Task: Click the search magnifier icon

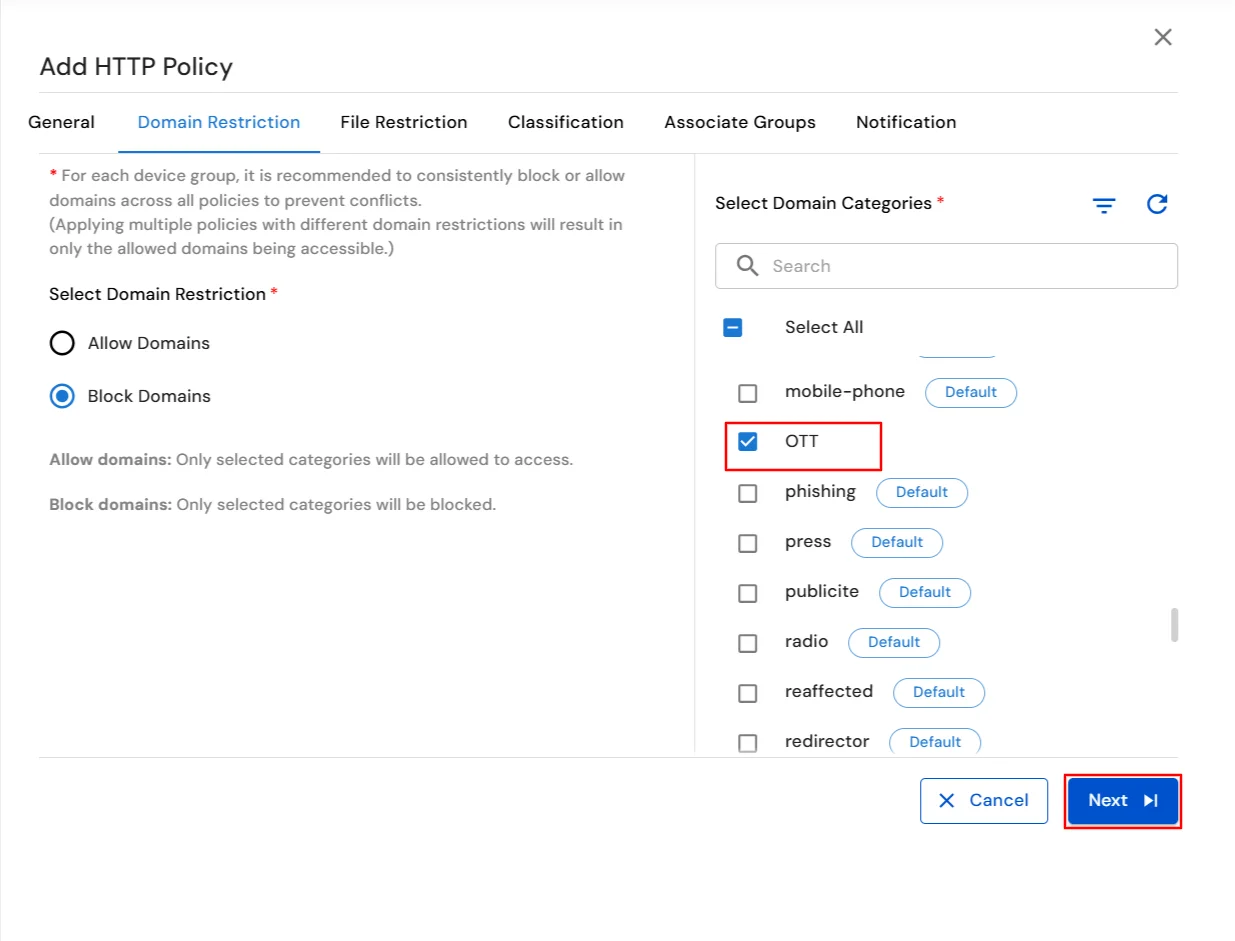Action: (746, 266)
